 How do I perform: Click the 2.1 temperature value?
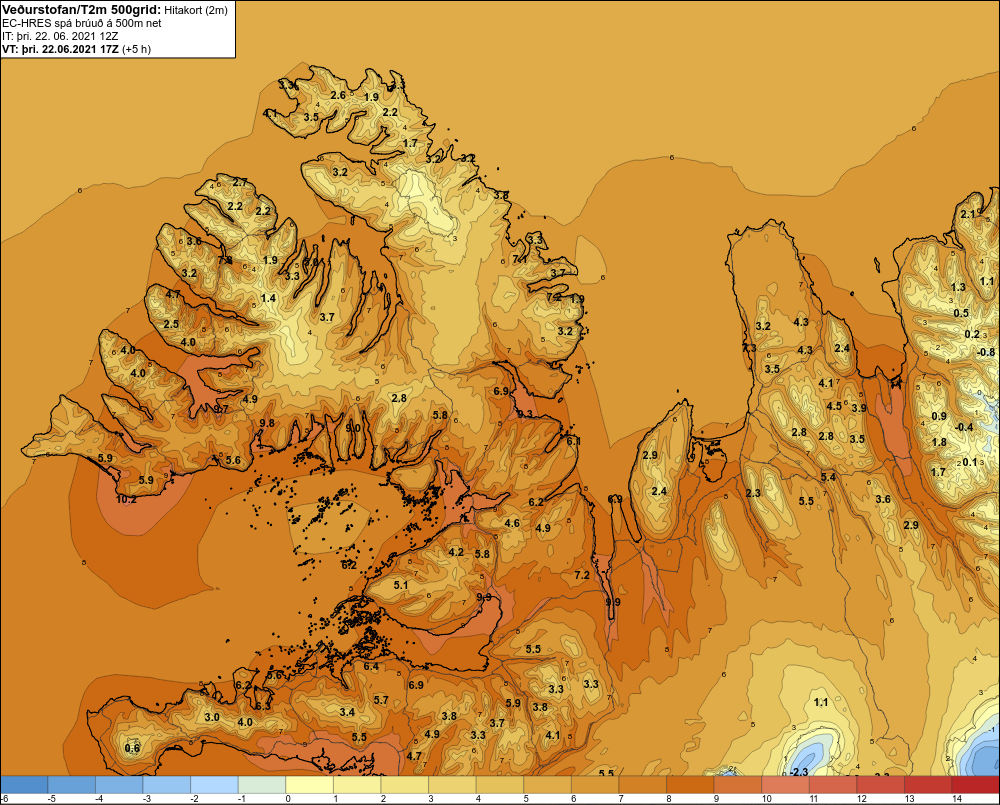pos(968,214)
